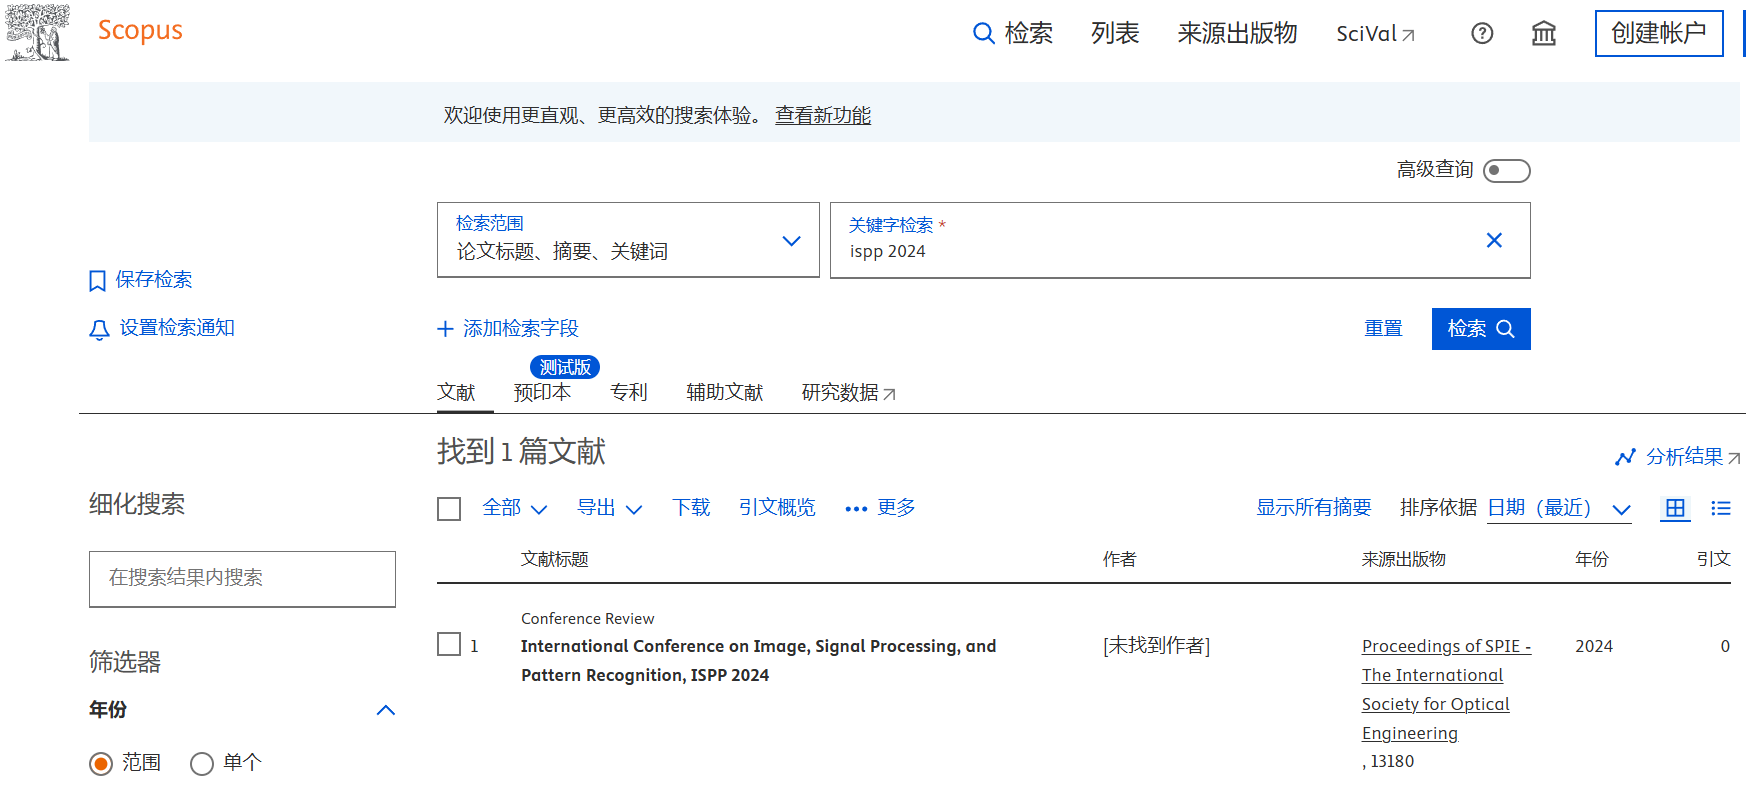Image resolution: width=1746 pixels, height=786 pixels.
Task: Open the 查看新功能 link
Action: [x=823, y=115]
